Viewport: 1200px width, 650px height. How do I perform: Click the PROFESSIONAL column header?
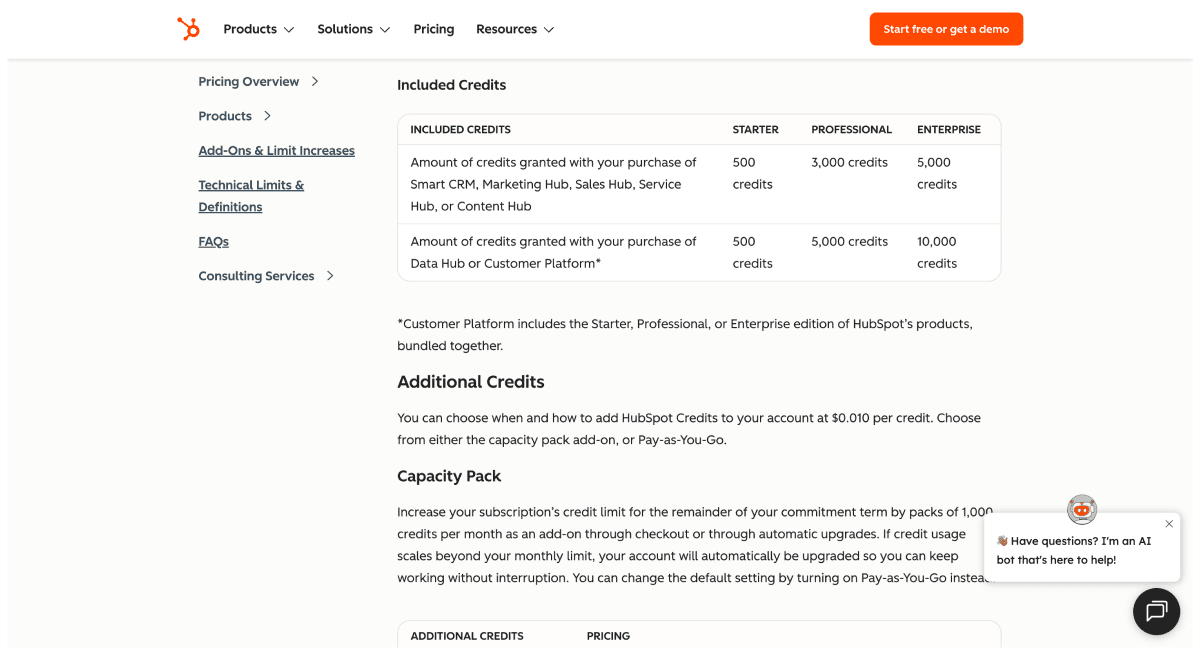pyautogui.click(x=851, y=130)
